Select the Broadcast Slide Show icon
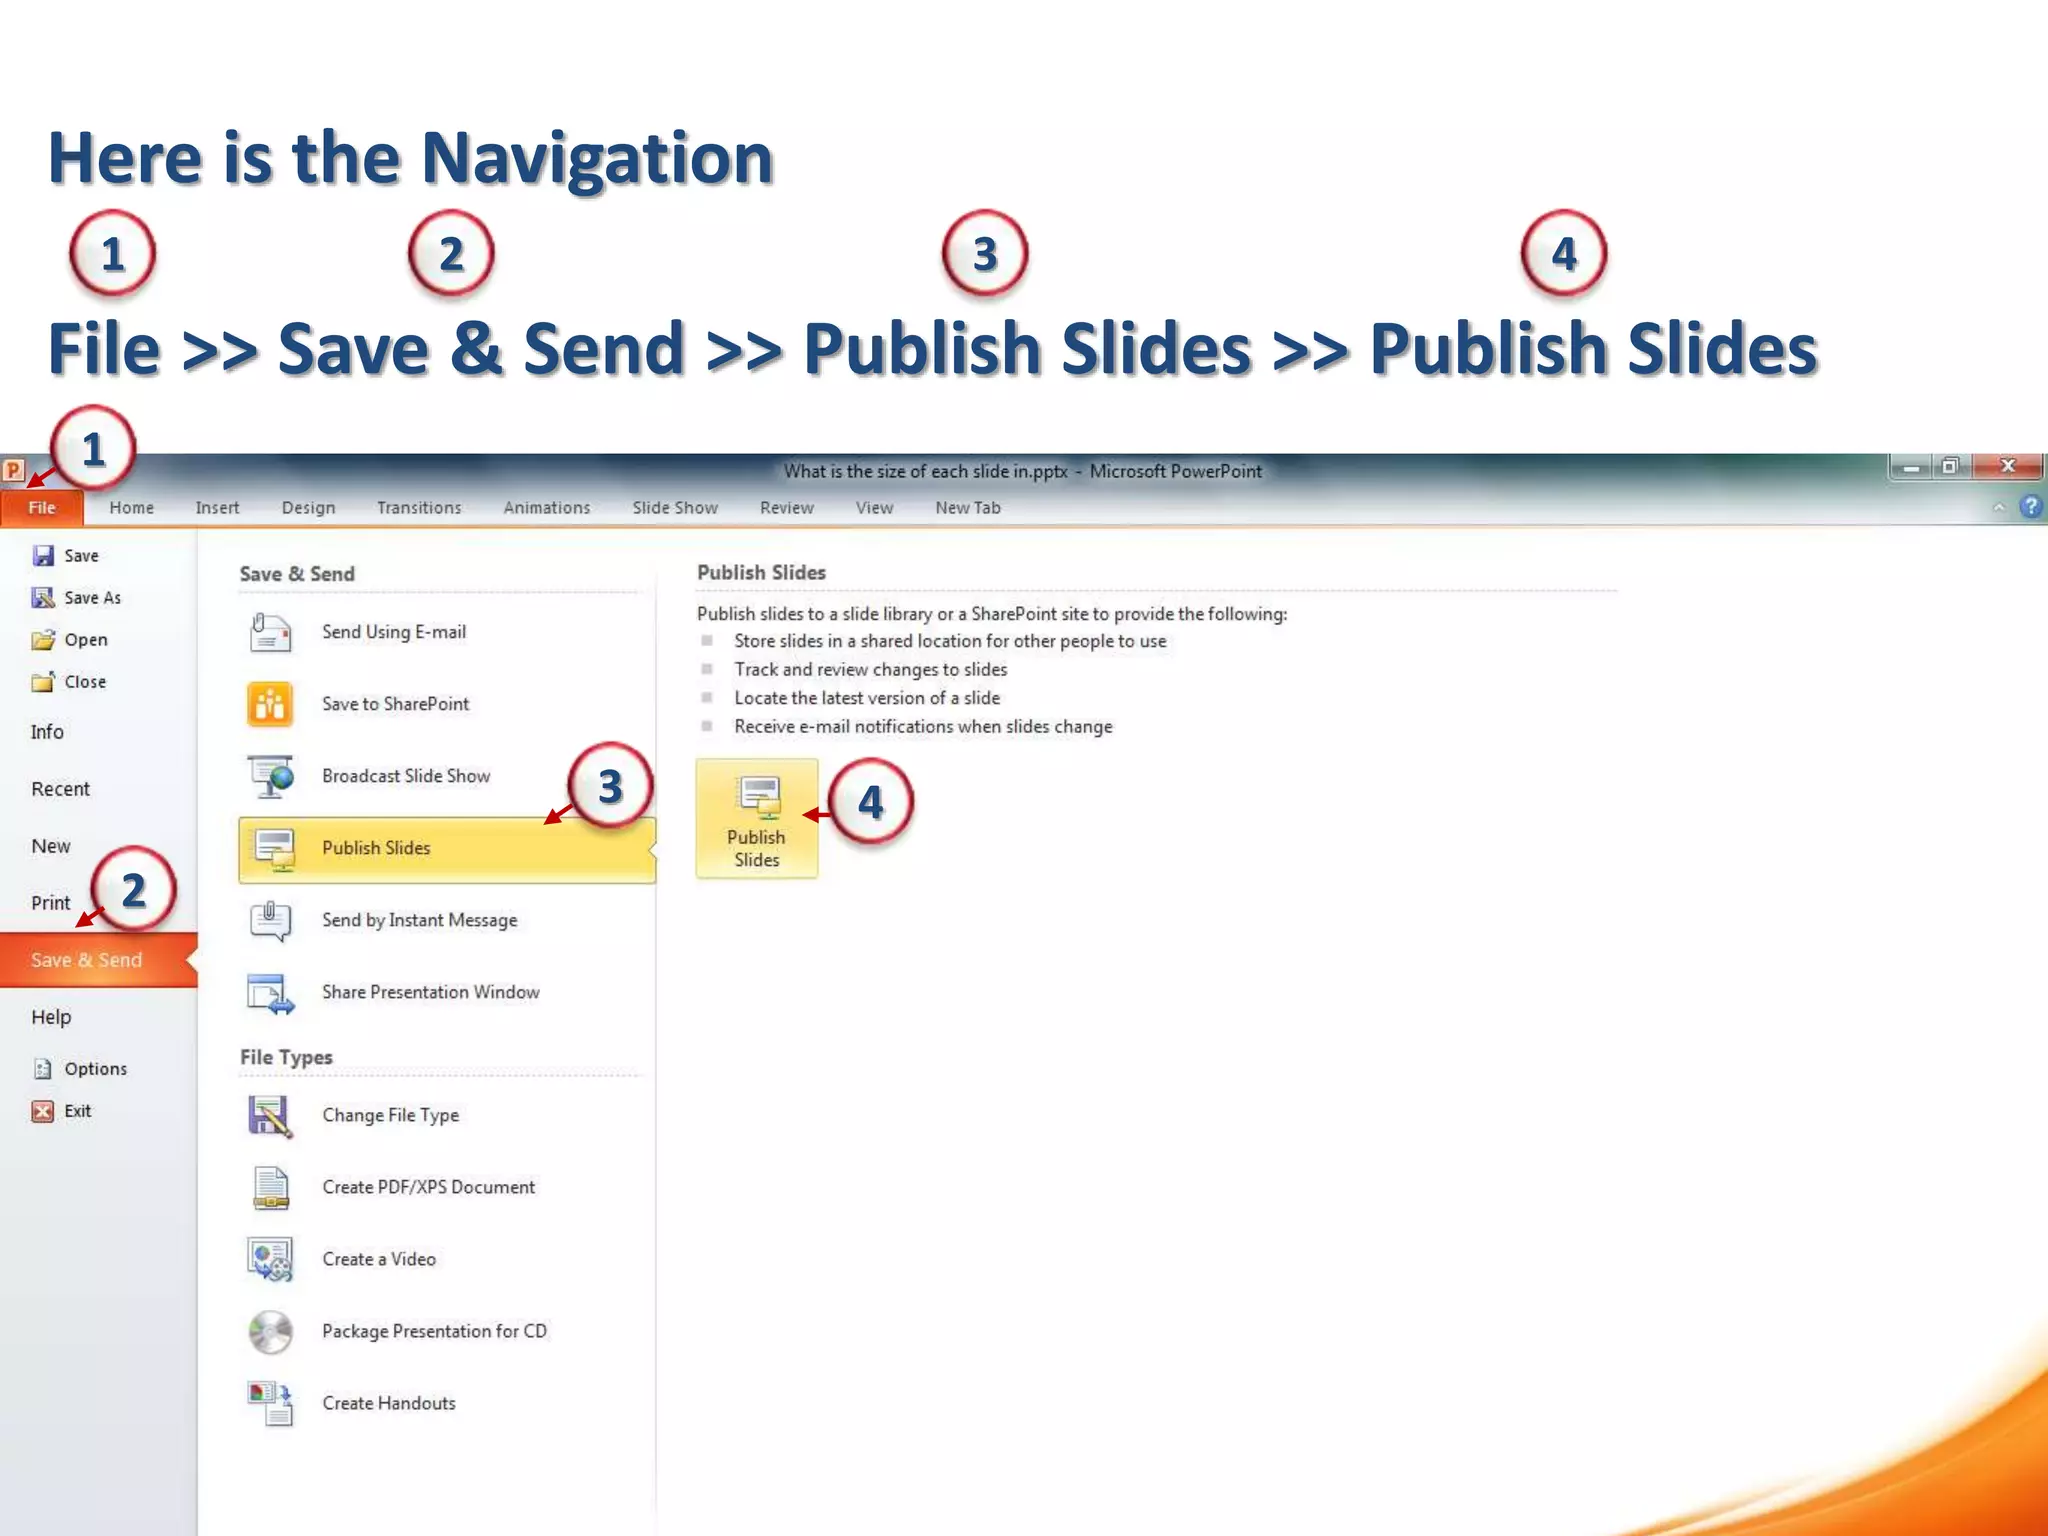 [270, 777]
